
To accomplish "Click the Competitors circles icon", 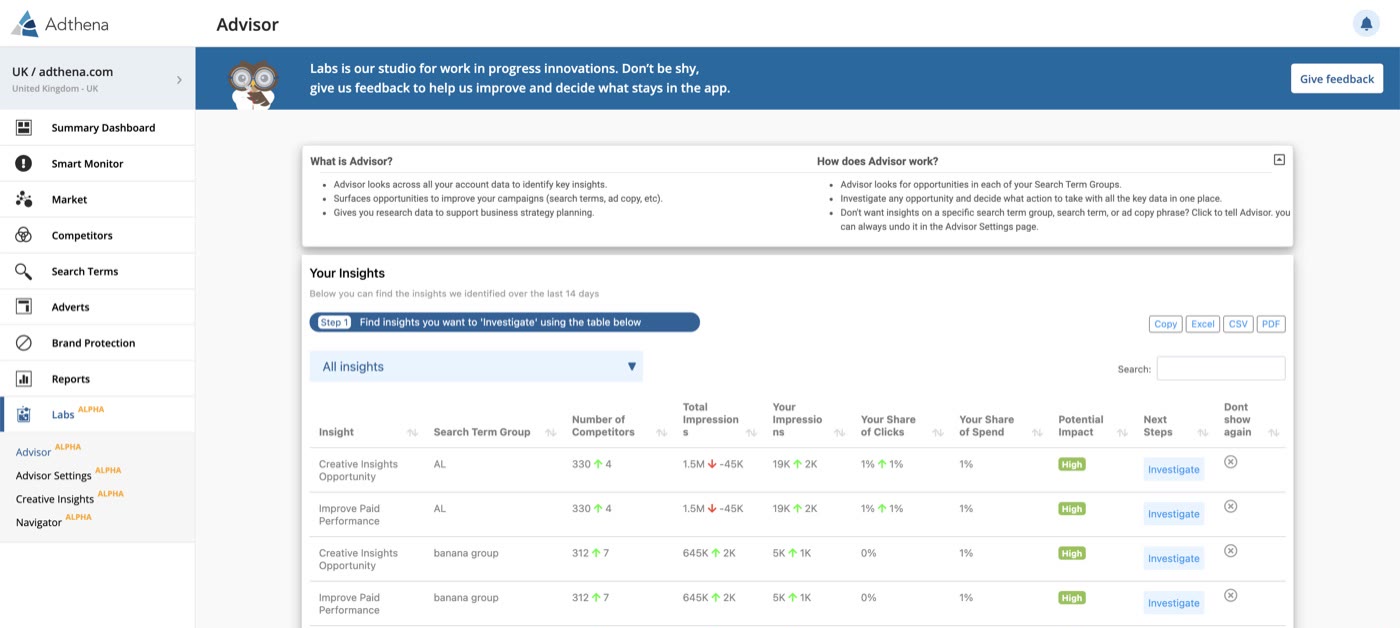I will coord(24,235).
